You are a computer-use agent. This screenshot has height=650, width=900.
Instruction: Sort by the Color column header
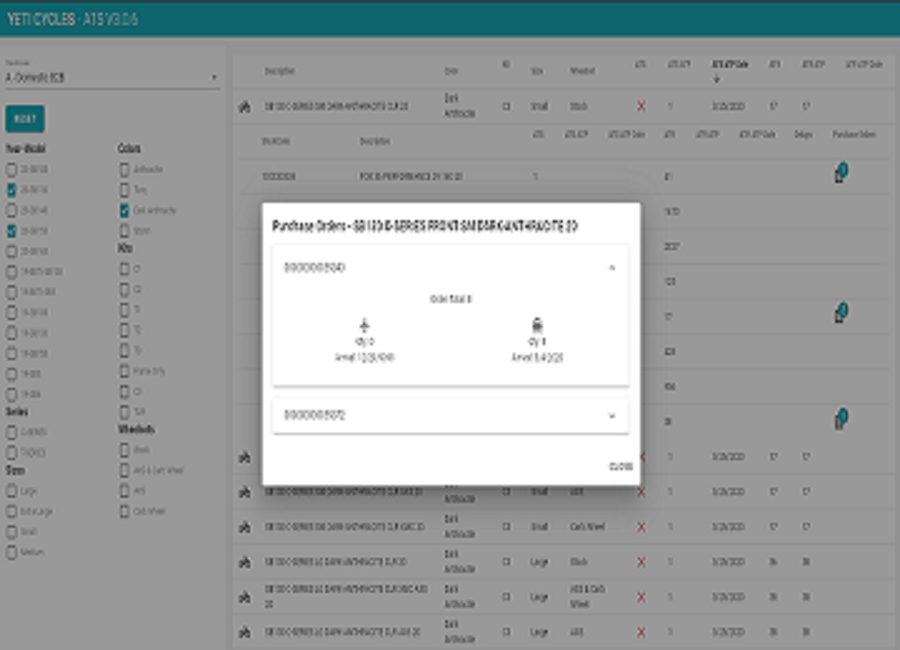point(451,71)
